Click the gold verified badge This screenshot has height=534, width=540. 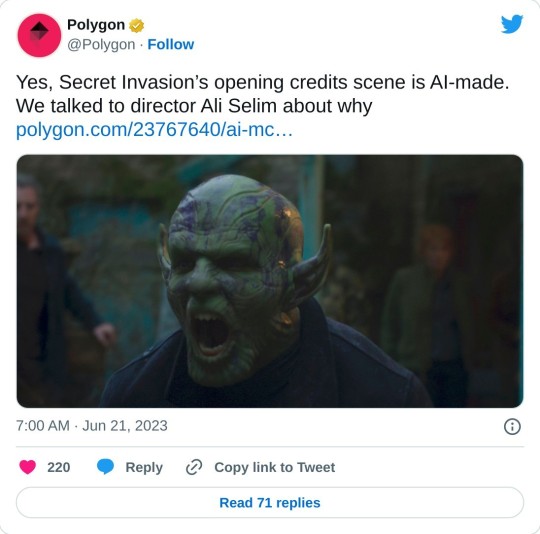click(137, 25)
